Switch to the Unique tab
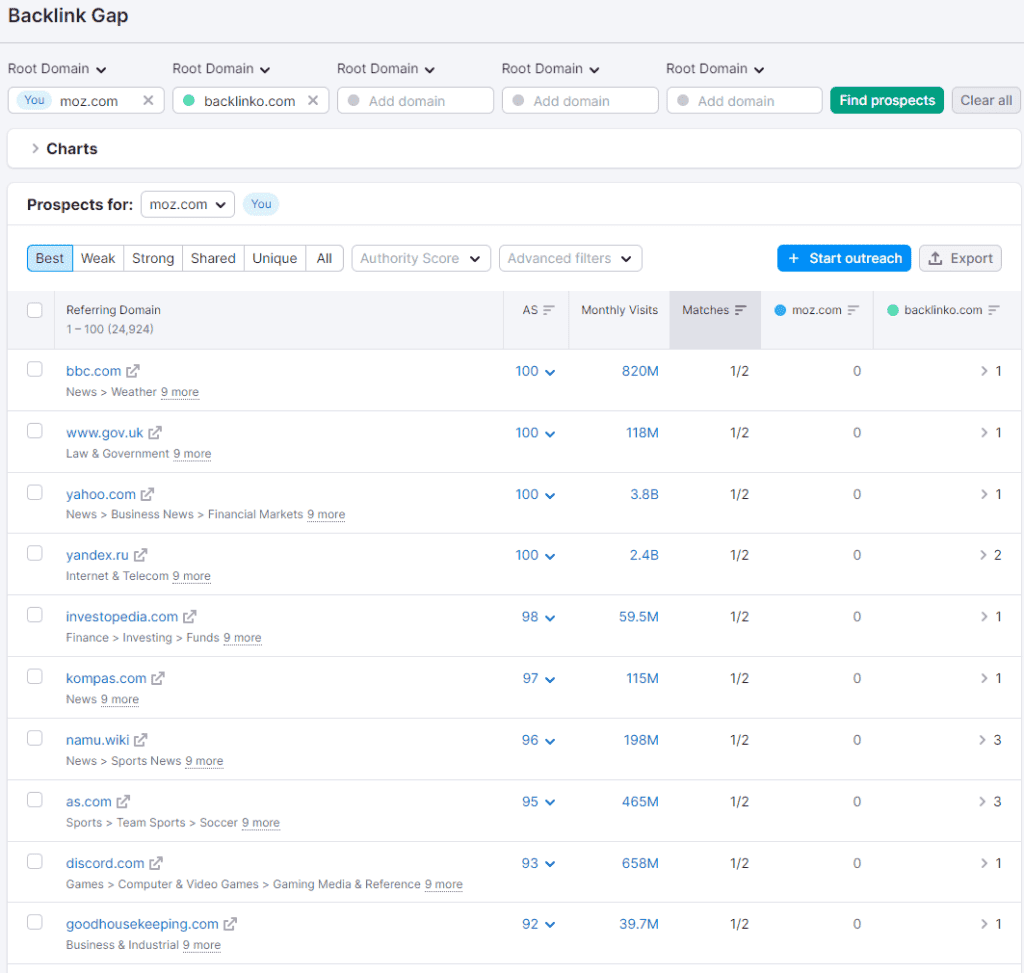The height and width of the screenshot is (973, 1024). click(x=274, y=258)
